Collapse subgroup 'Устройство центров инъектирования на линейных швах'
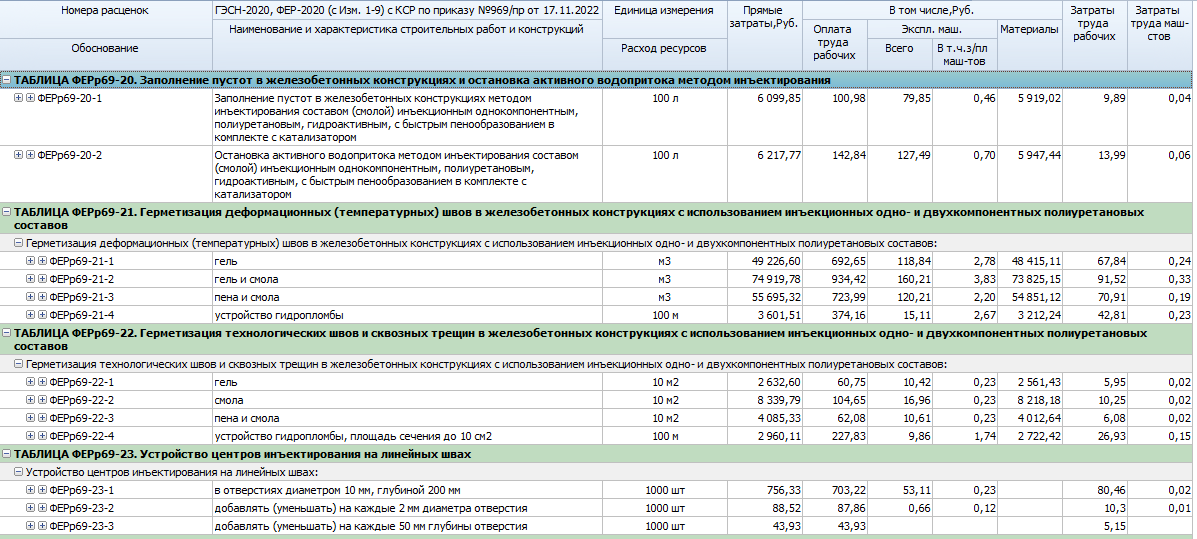This screenshot has height=539, width=1197. [18, 472]
